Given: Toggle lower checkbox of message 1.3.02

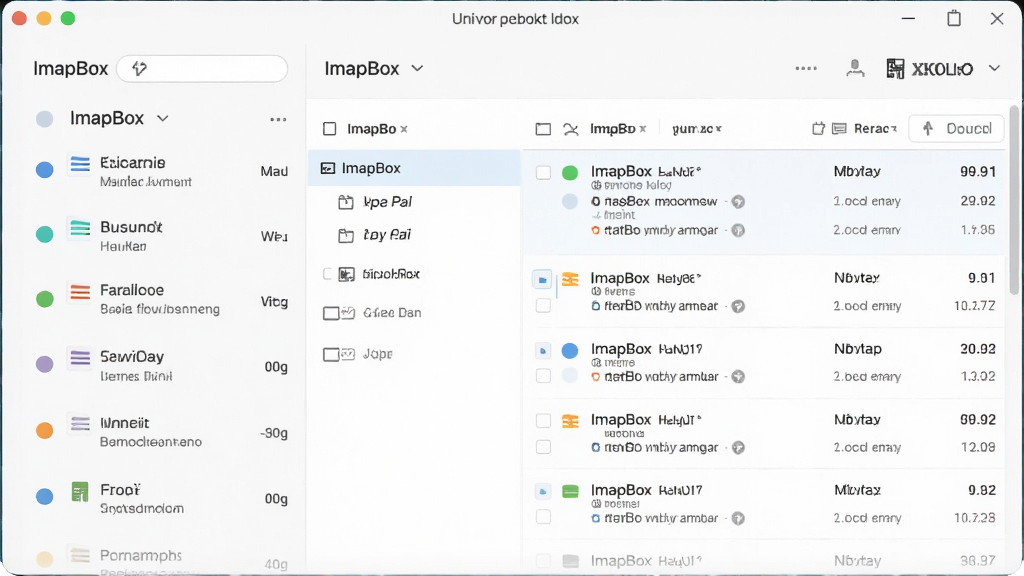Looking at the screenshot, I should [x=543, y=376].
